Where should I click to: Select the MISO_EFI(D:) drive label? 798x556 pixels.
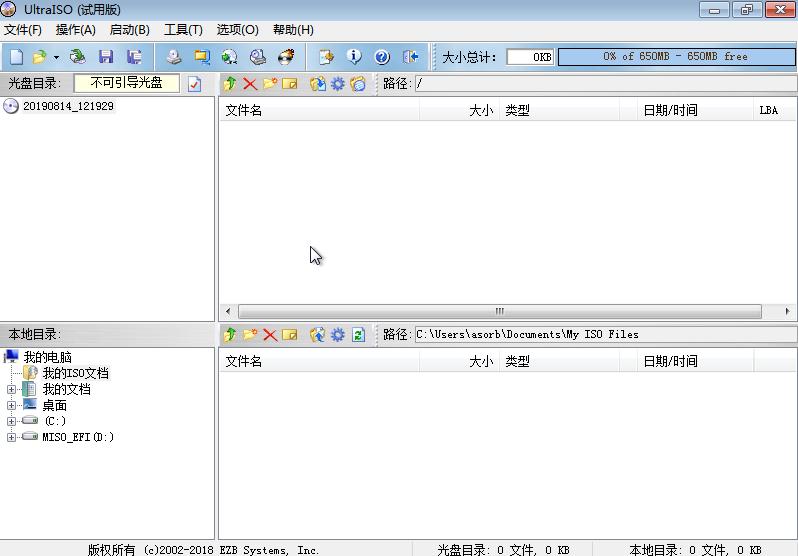pyautogui.click(x=78, y=437)
